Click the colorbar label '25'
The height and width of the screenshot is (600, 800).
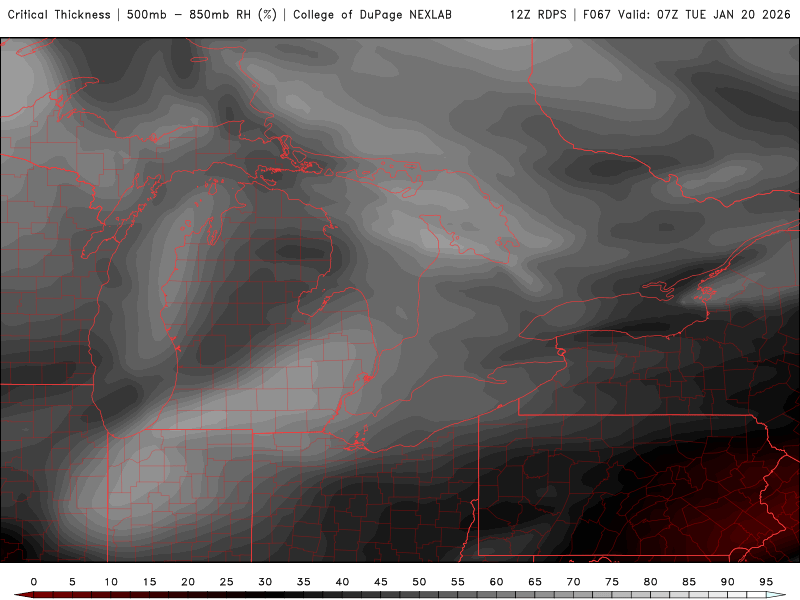coord(227,582)
